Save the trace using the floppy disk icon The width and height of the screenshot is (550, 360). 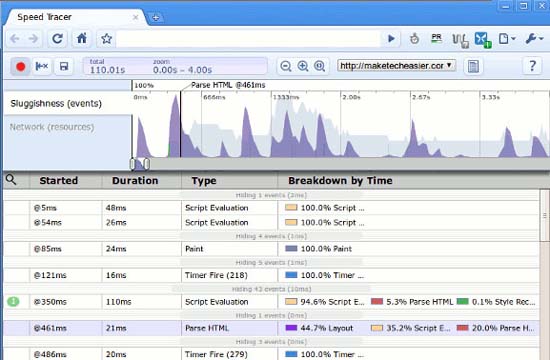(x=64, y=66)
